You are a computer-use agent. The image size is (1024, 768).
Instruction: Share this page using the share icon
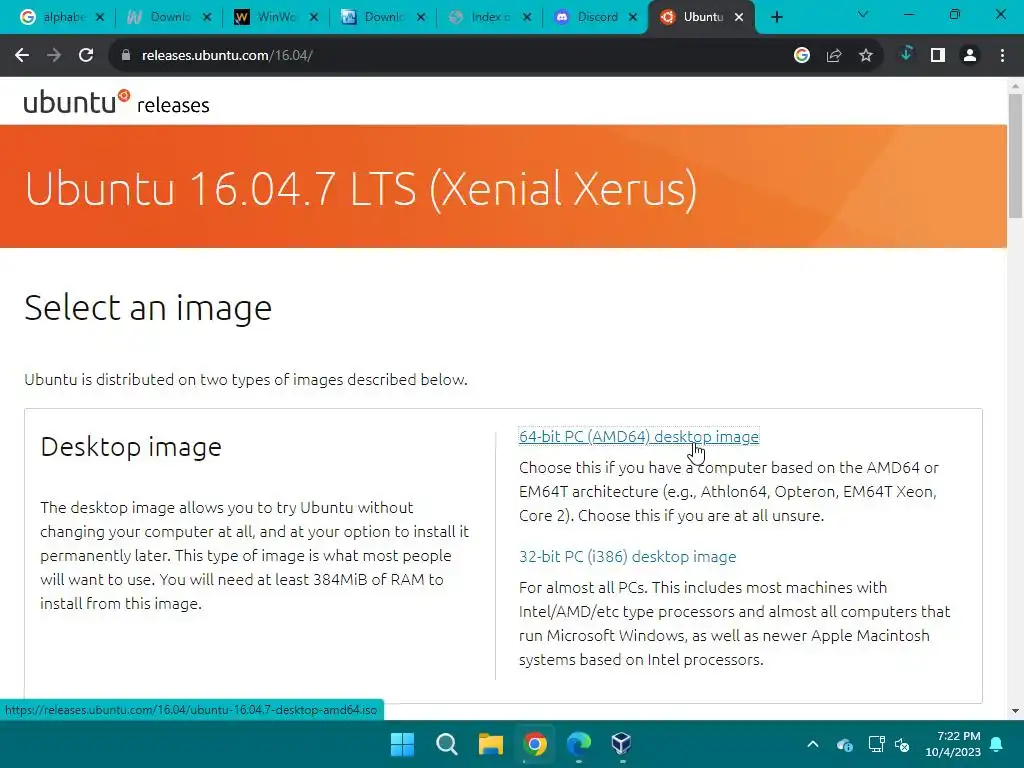point(834,56)
